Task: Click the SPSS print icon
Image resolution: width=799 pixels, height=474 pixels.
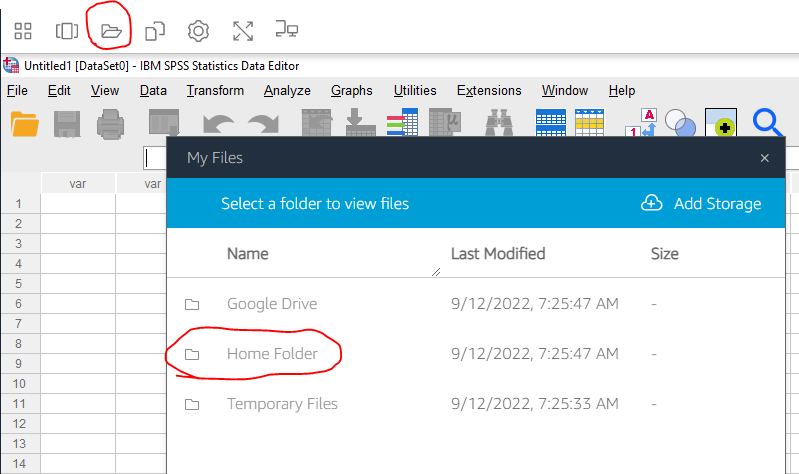Action: (110, 124)
